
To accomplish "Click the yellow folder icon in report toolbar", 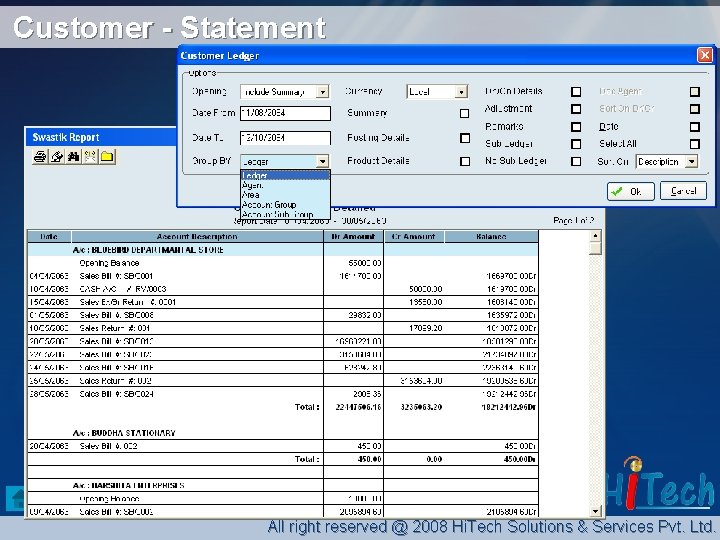I will 107,157.
